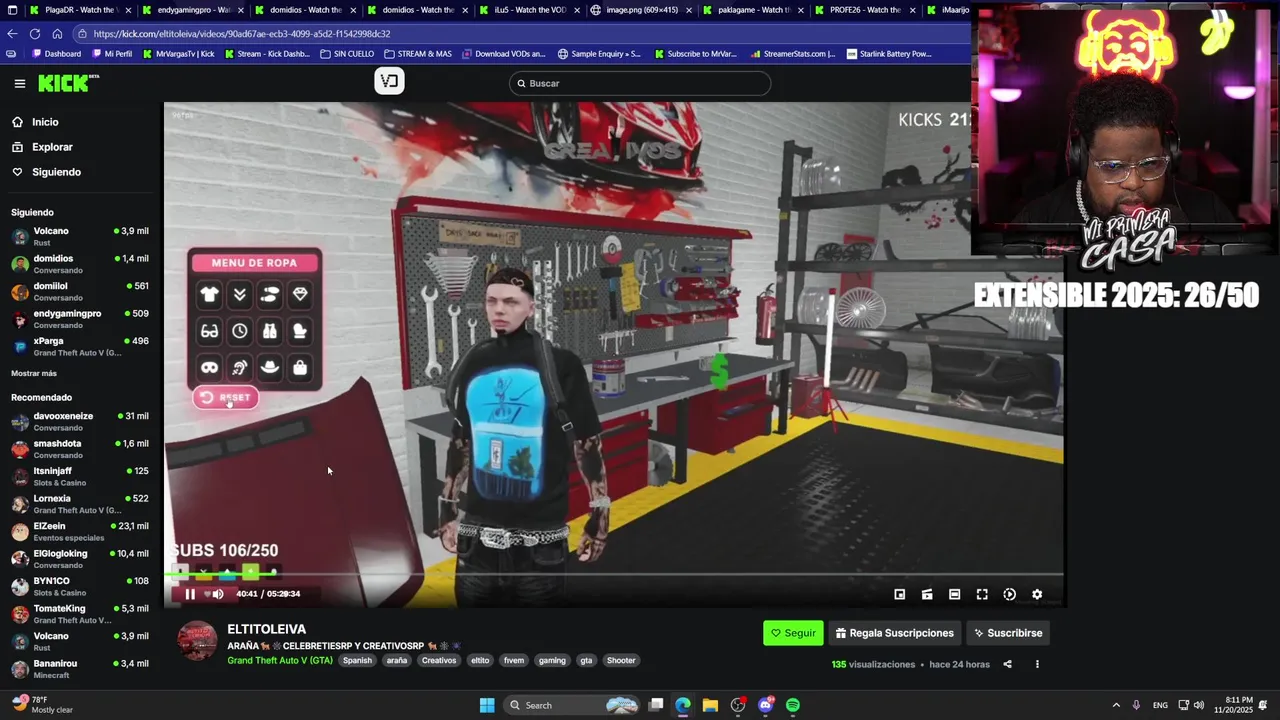Seek on the video progress bar
The height and width of the screenshot is (720, 1280).
click(615, 575)
